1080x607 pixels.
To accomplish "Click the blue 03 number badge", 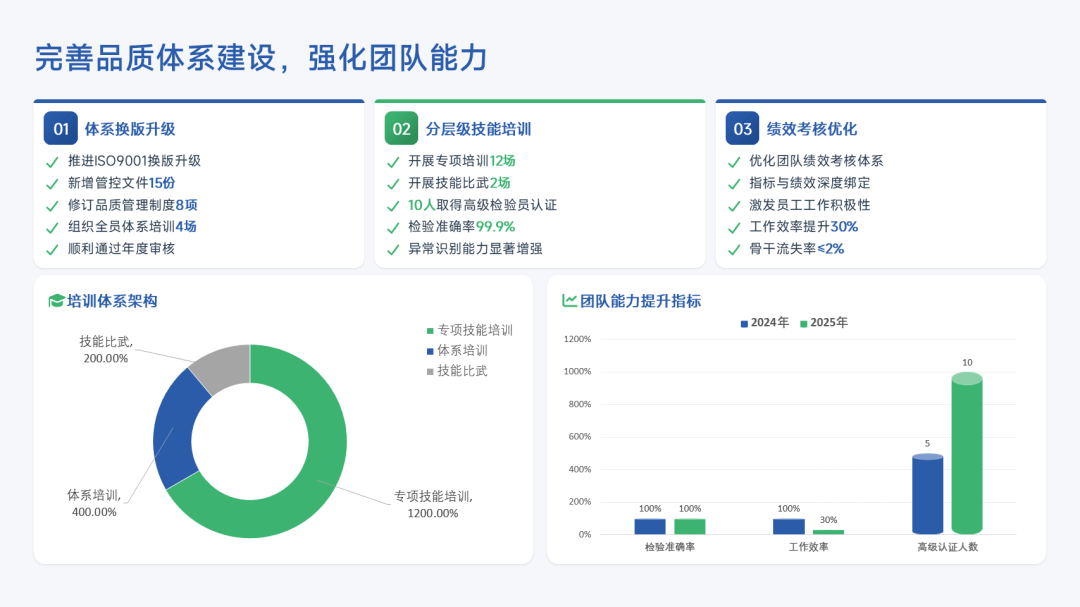I will point(743,129).
